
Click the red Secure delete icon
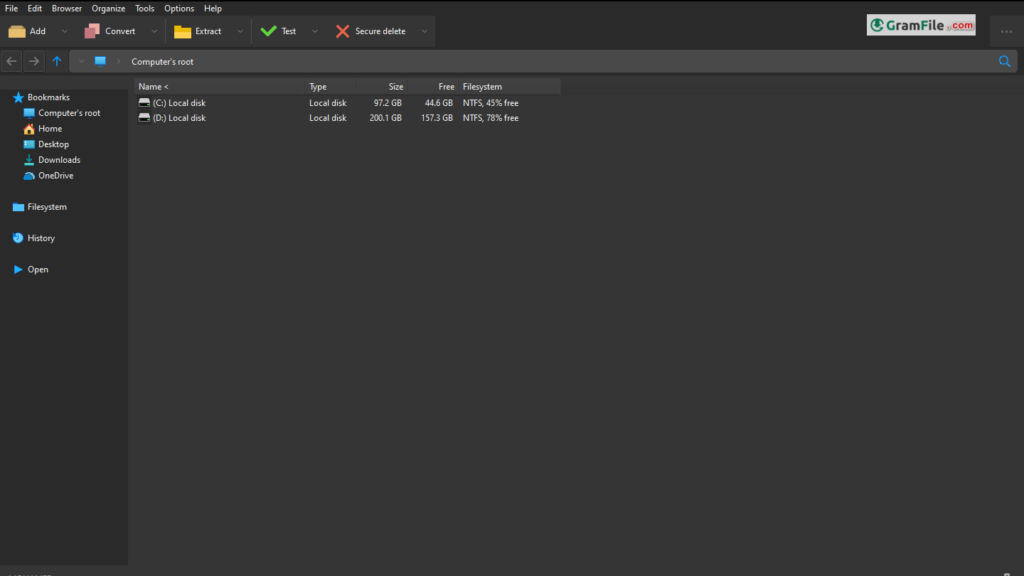pyautogui.click(x=343, y=31)
